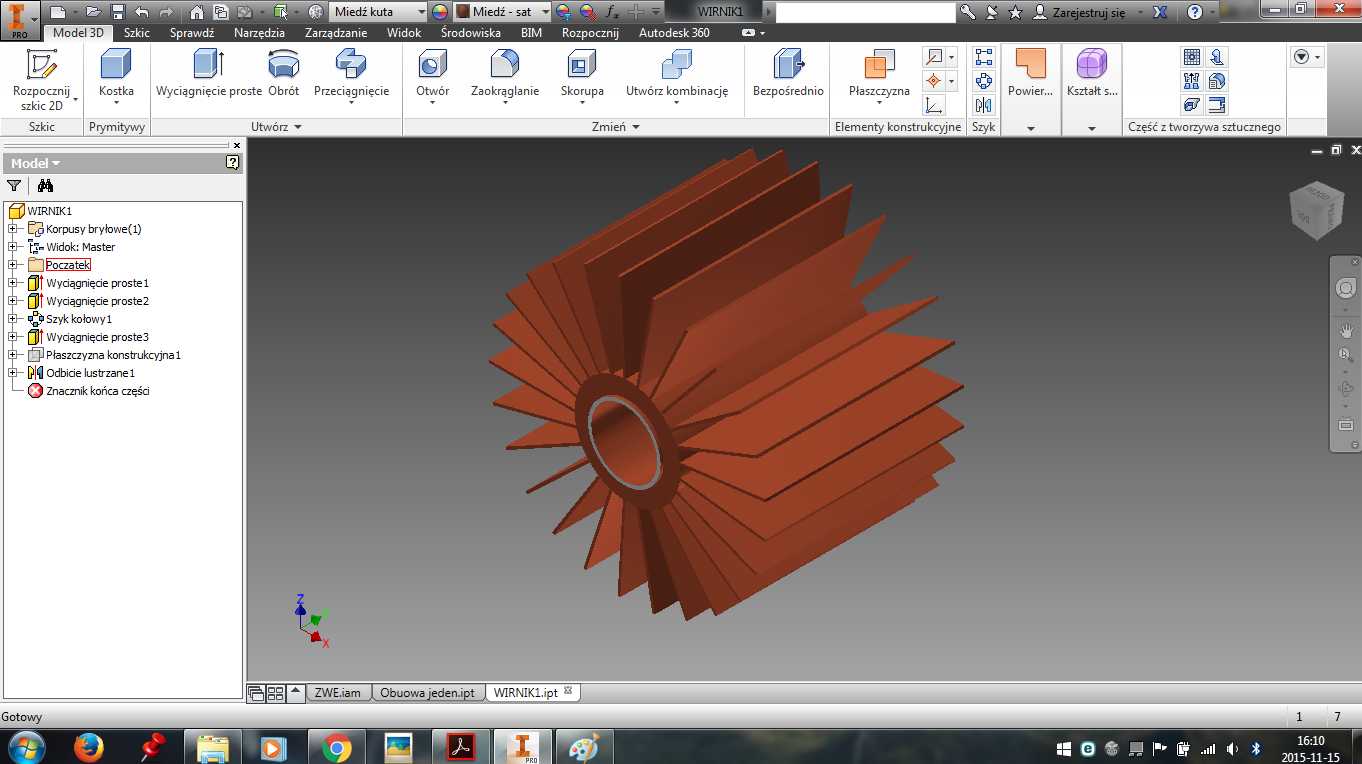This screenshot has width=1362, height=764.
Task: Choose the Wyciągnięcie proste extrude tool
Action: (209, 75)
